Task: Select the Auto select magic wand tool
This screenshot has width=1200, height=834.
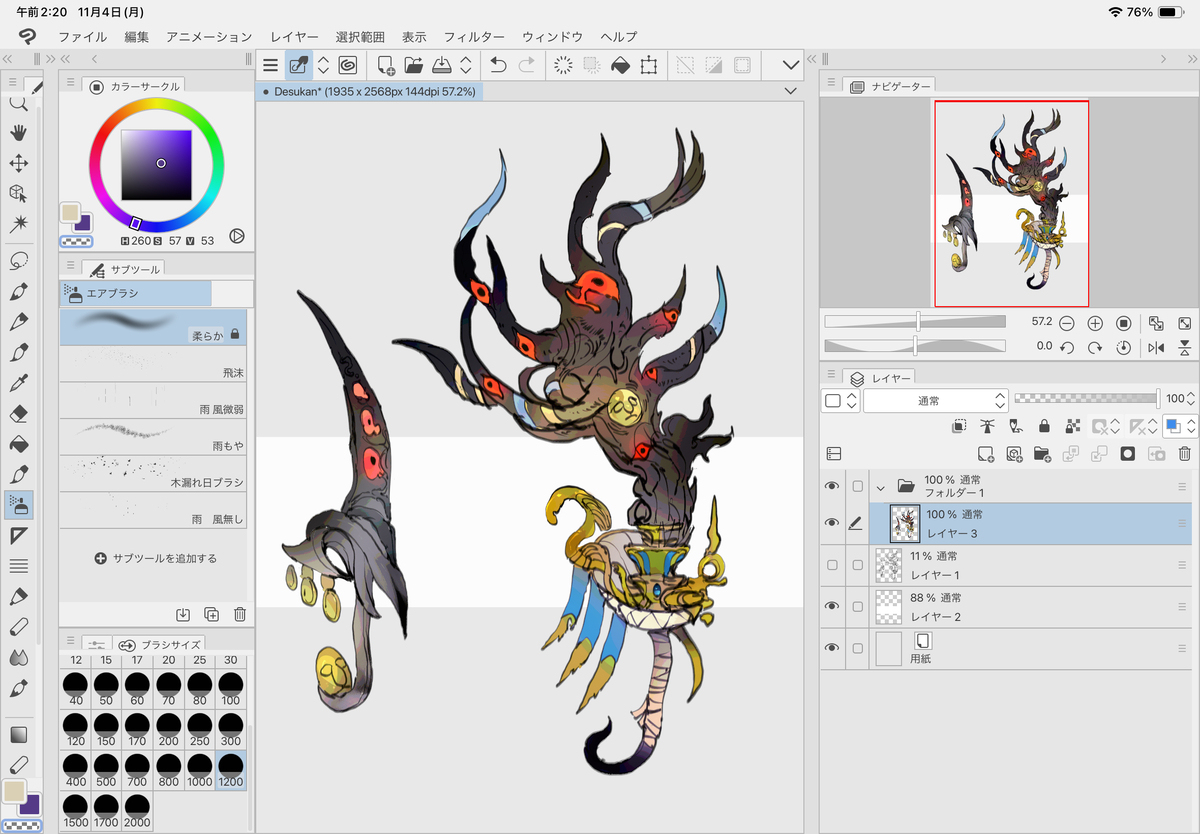Action: (x=18, y=223)
